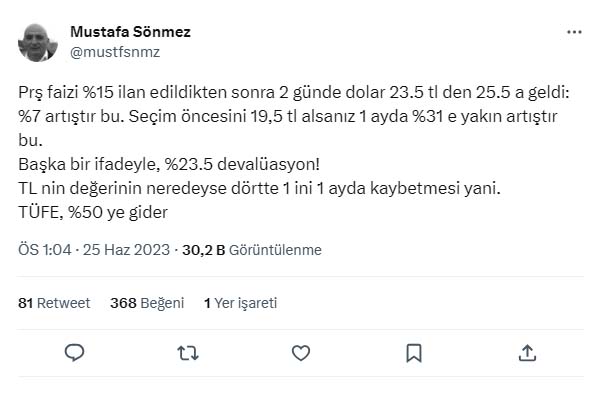
Task: Click the ÖS 1:04 timestamp
Action: point(45,250)
